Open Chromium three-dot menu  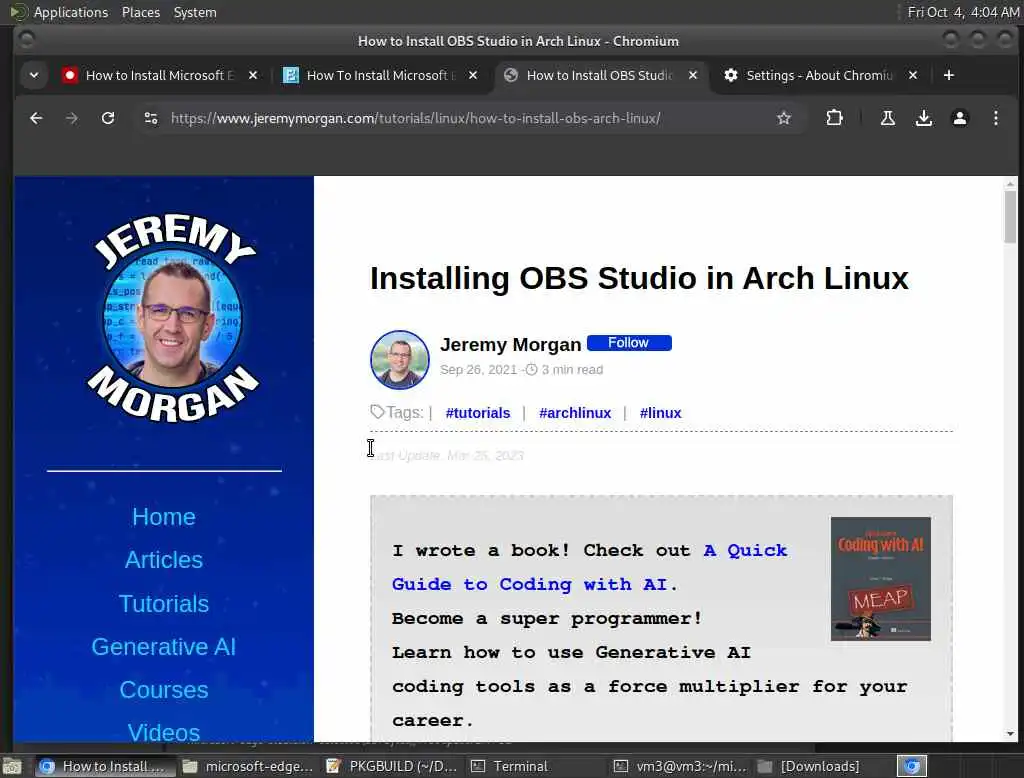(995, 118)
